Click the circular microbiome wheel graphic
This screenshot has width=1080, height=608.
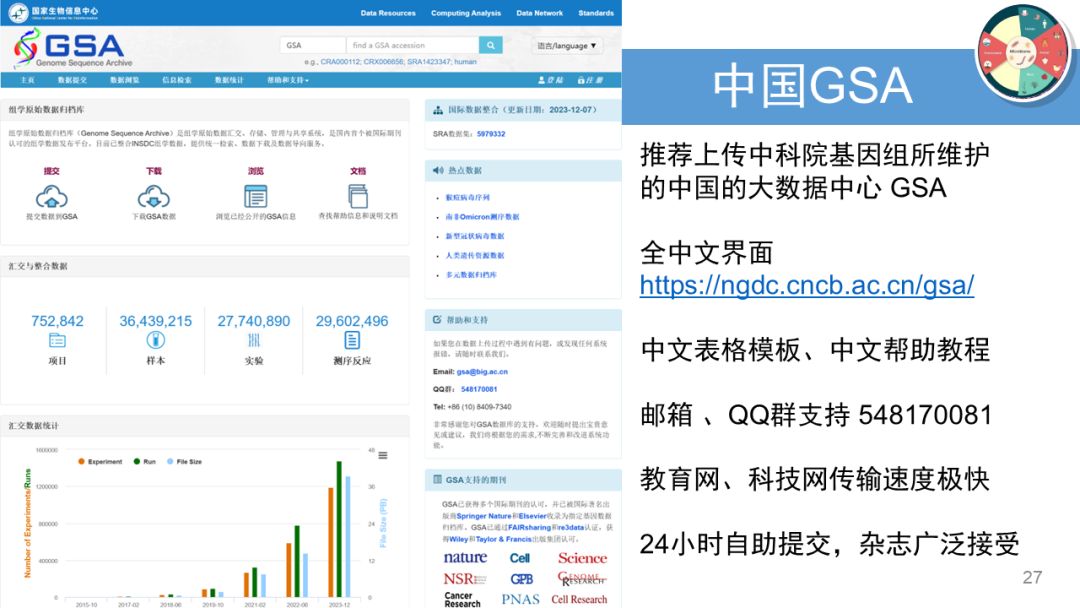click(x=1024, y=52)
